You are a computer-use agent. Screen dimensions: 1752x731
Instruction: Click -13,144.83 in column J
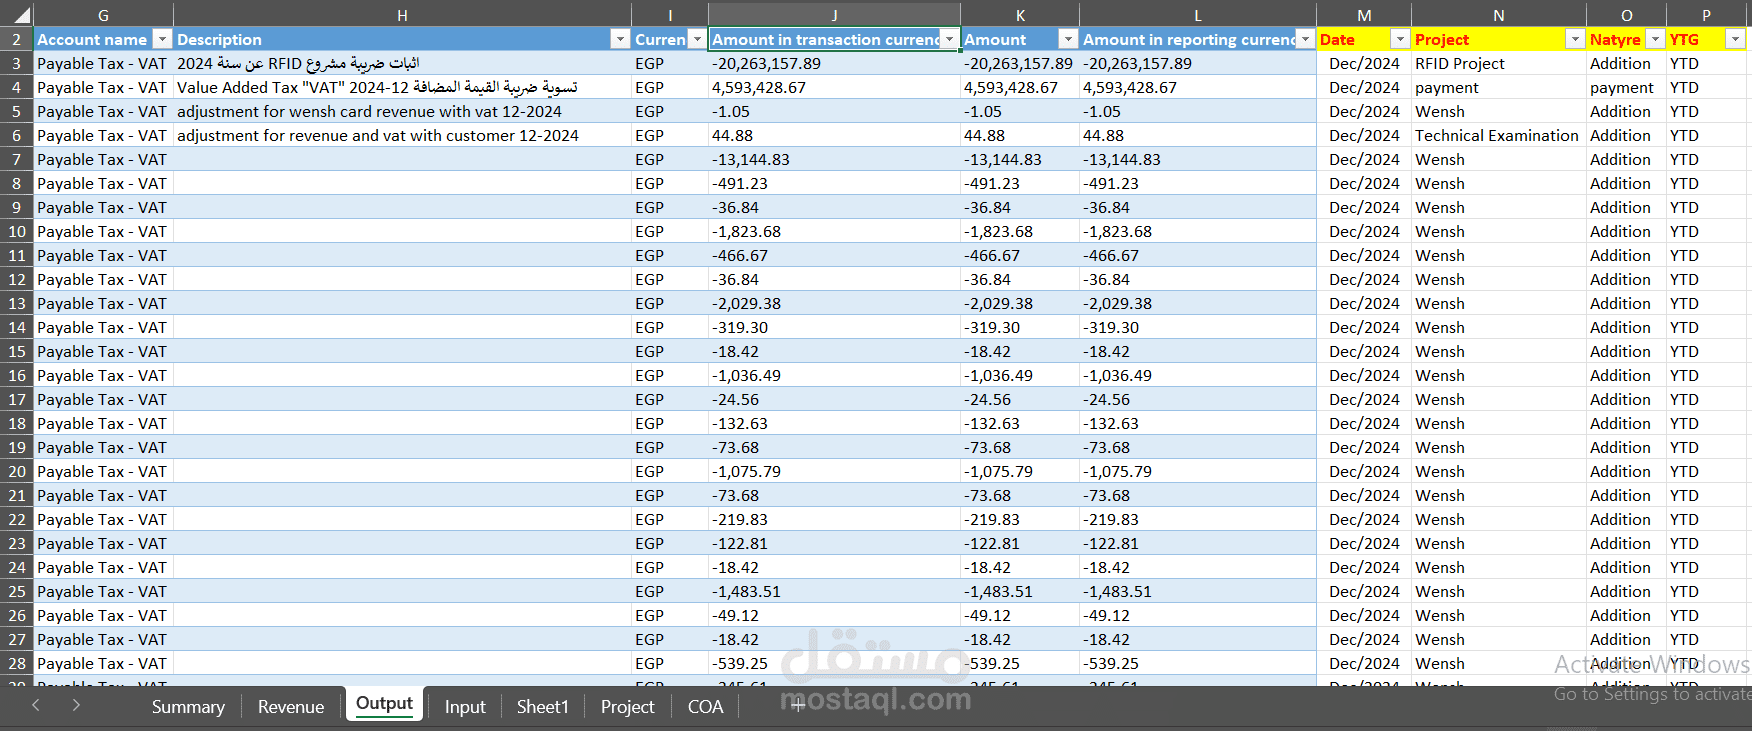(x=834, y=159)
